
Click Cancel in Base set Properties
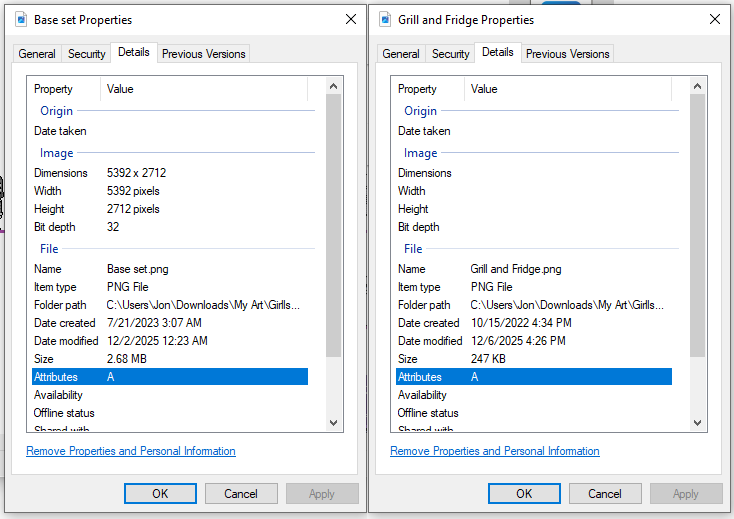[x=241, y=494]
